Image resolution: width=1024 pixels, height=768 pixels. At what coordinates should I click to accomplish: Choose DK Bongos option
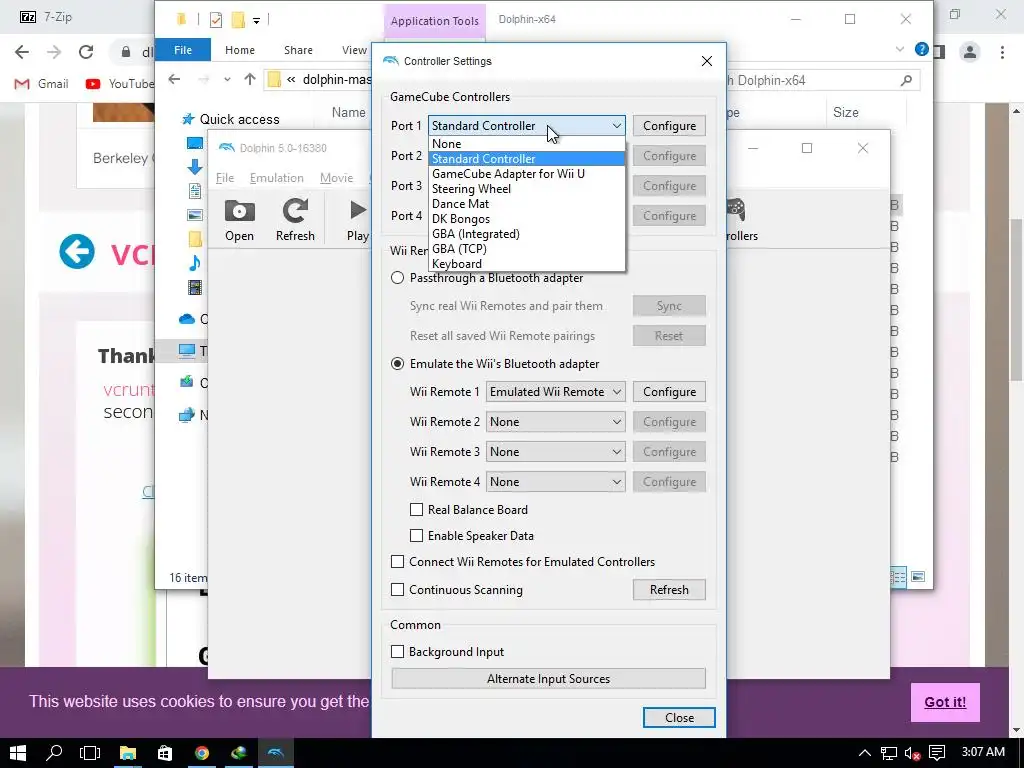[526, 219]
